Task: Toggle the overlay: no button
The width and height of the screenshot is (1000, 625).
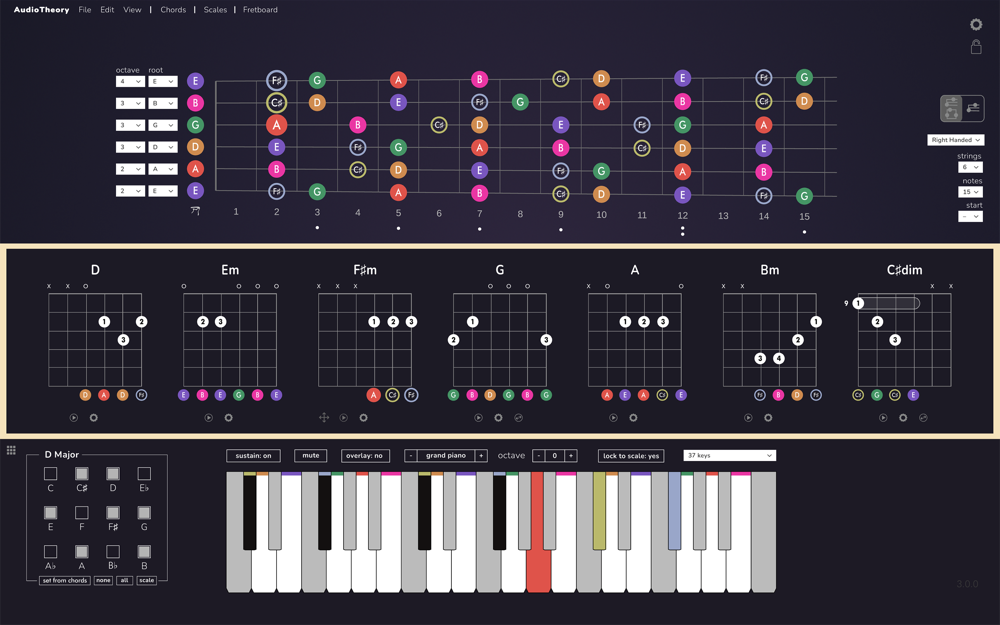Action: pos(365,455)
